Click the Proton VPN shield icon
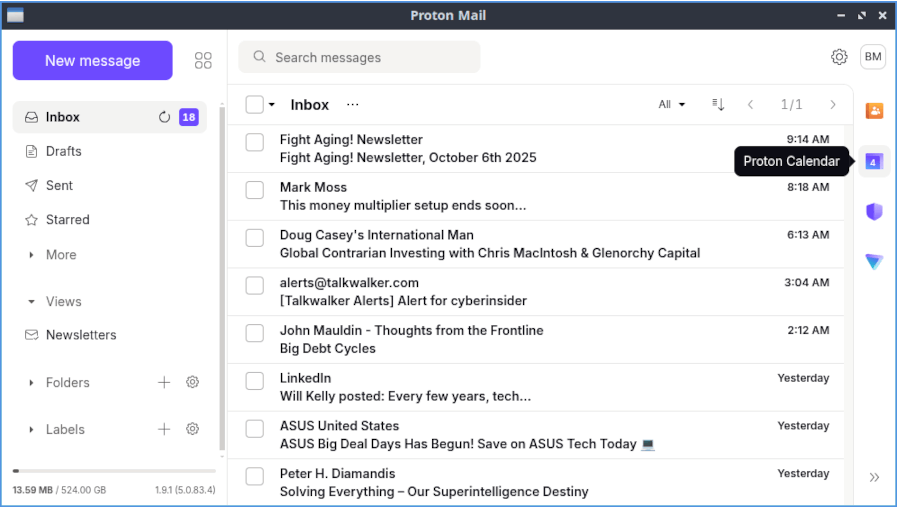The image size is (898, 508). coord(874,211)
